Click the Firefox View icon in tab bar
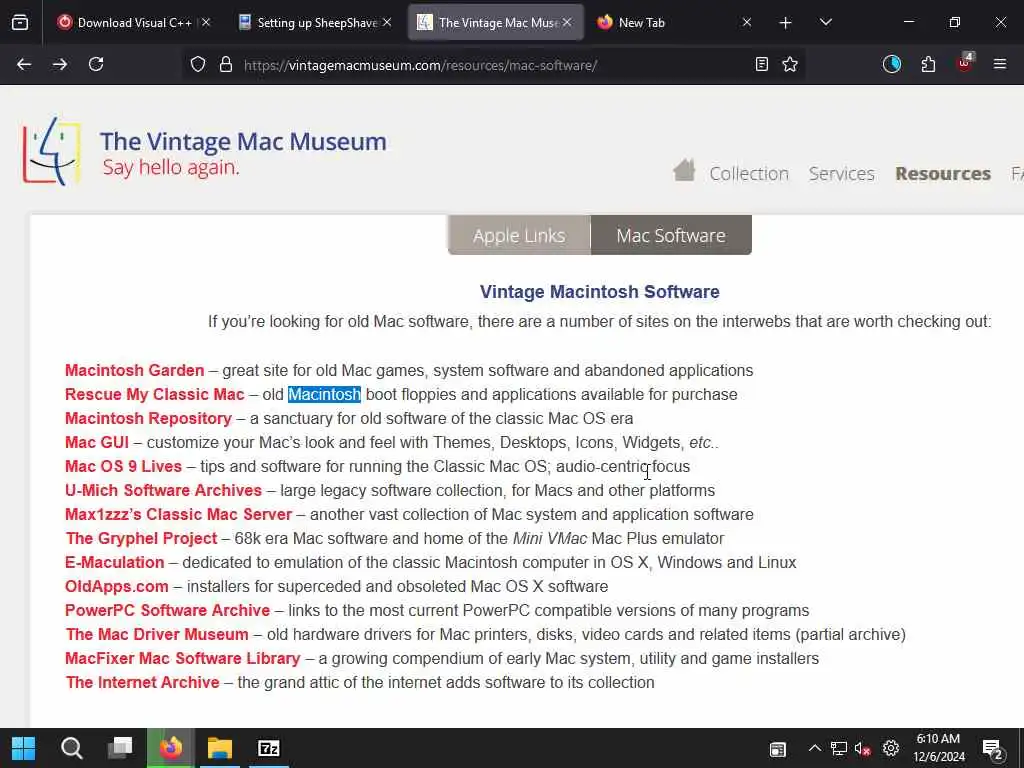The height and width of the screenshot is (768, 1024). point(20,23)
